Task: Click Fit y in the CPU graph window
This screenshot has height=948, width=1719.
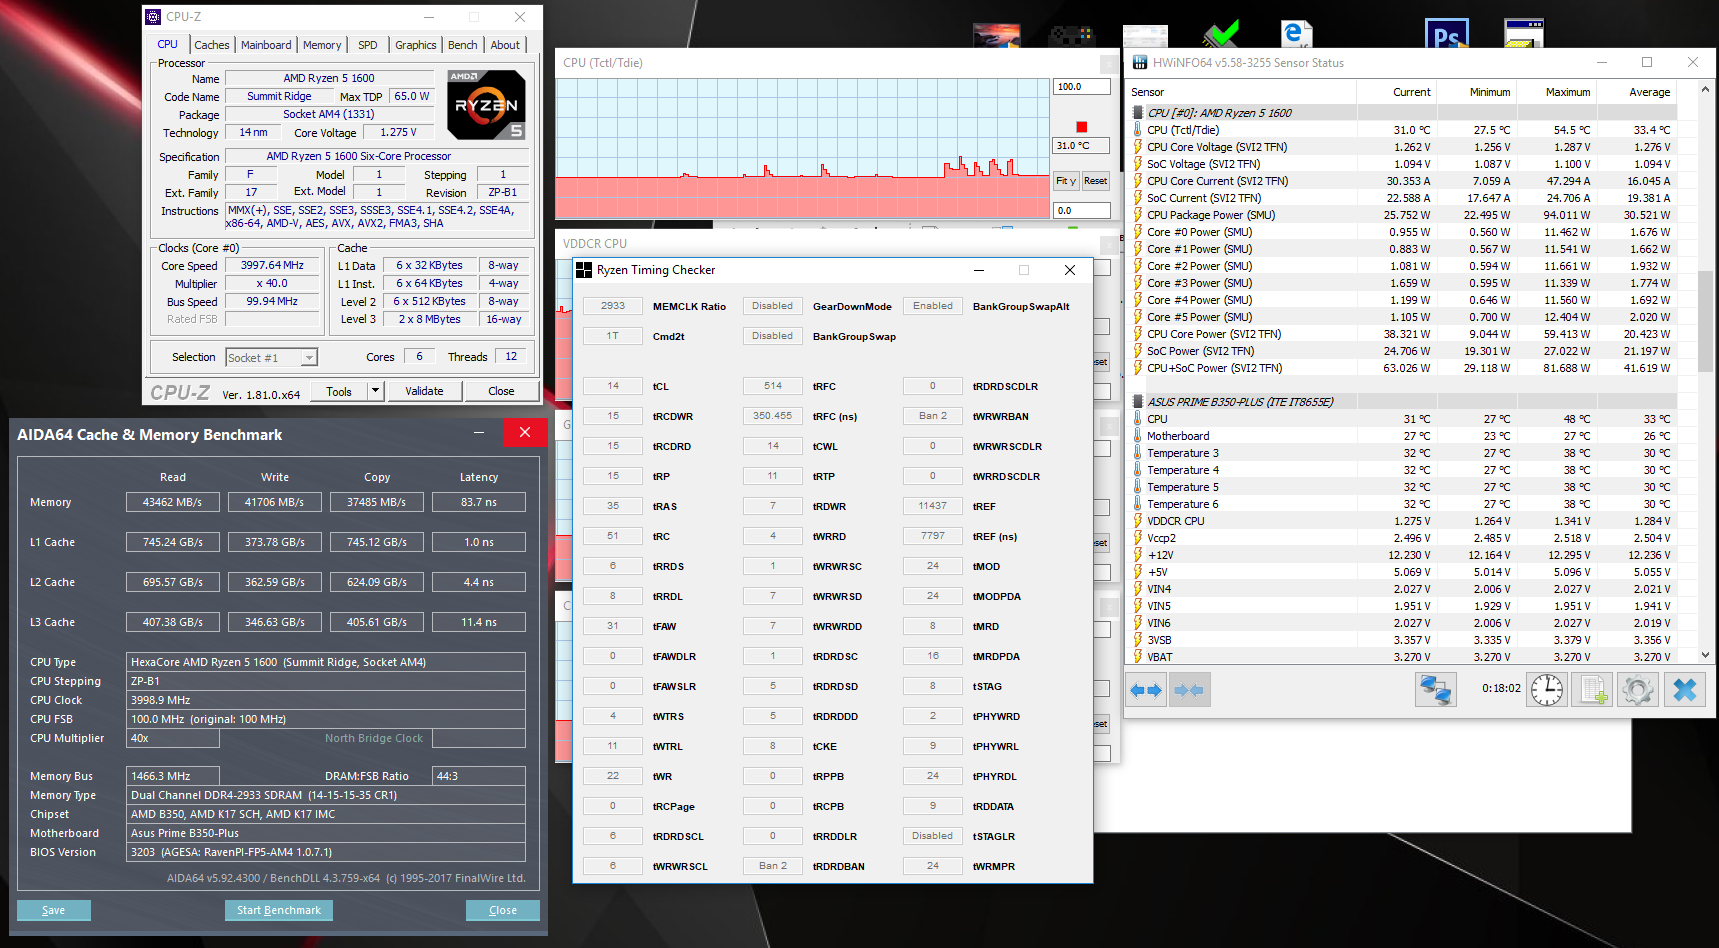Action: pyautogui.click(x=1066, y=181)
